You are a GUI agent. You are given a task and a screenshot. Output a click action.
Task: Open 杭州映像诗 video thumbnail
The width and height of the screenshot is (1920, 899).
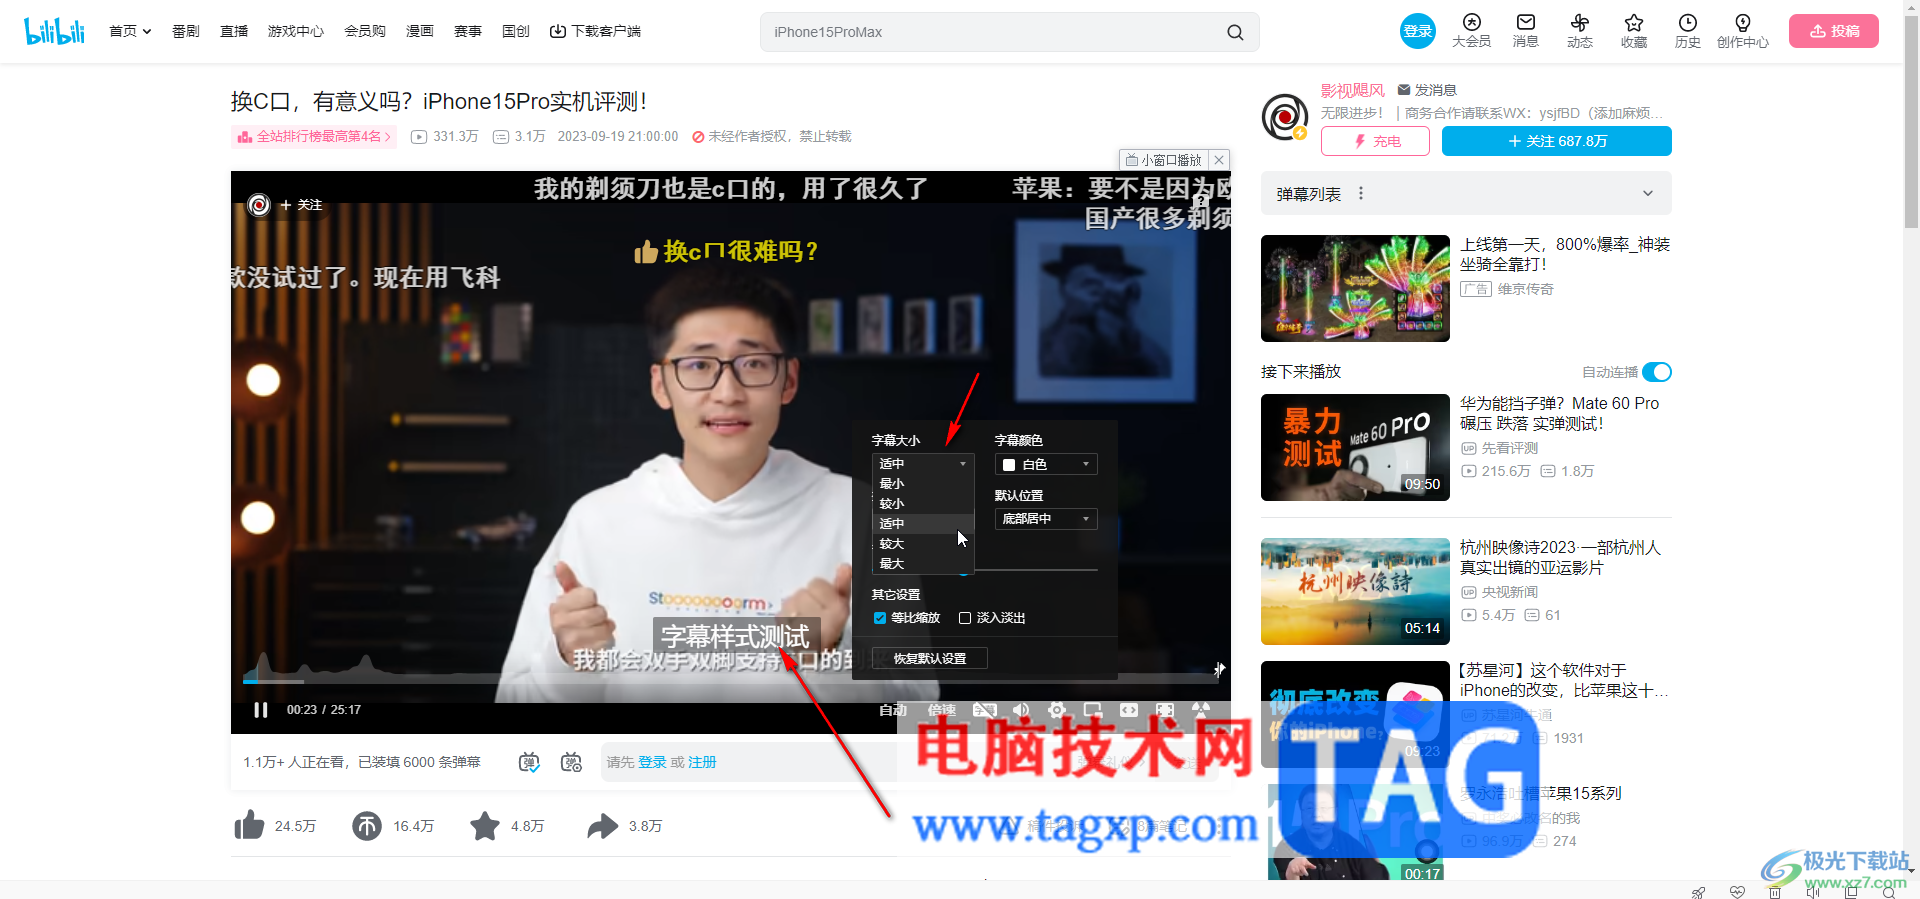coord(1355,591)
